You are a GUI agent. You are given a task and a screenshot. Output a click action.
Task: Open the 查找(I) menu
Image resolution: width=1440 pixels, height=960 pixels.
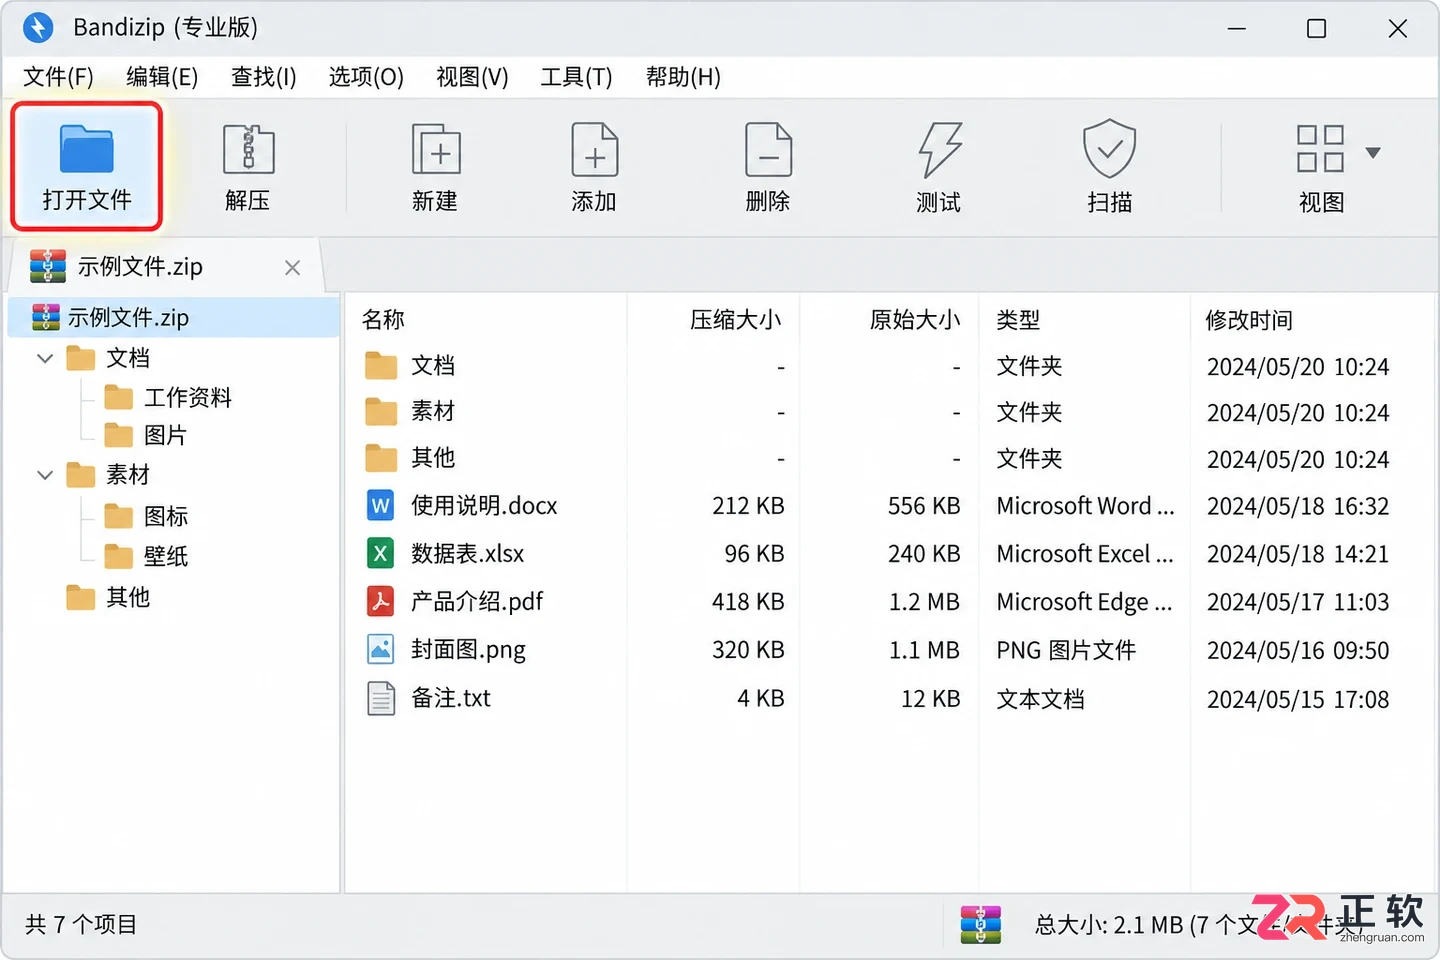click(264, 77)
